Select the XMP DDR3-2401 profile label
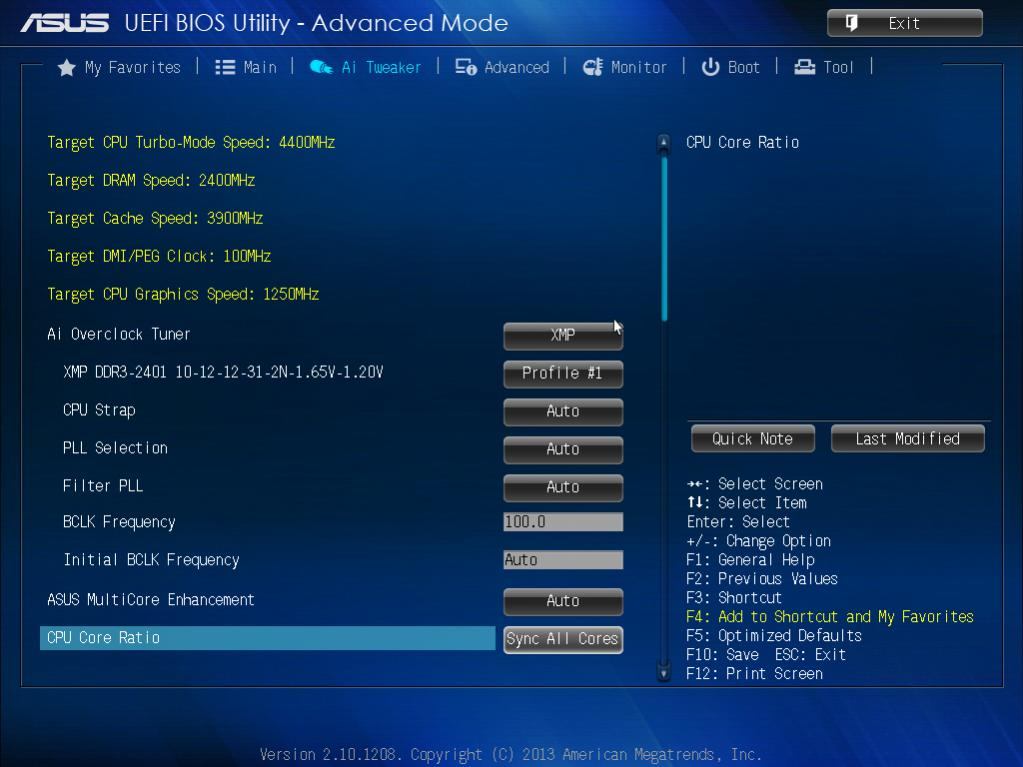This screenshot has height=767, width=1023. coord(223,372)
